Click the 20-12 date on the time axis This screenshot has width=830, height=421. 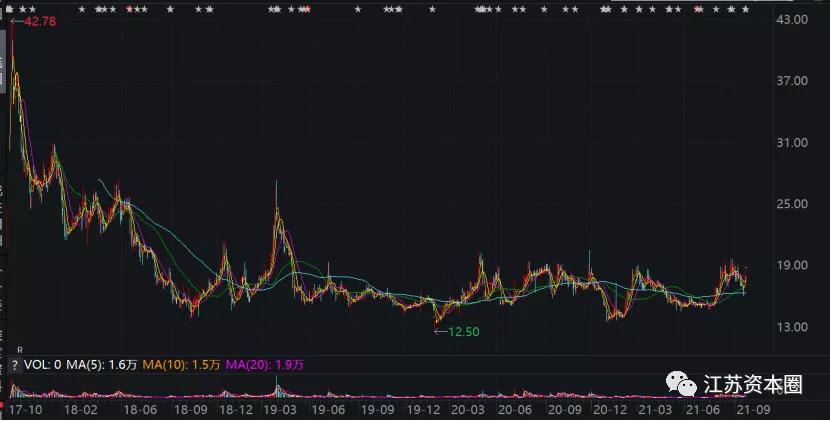click(610, 410)
